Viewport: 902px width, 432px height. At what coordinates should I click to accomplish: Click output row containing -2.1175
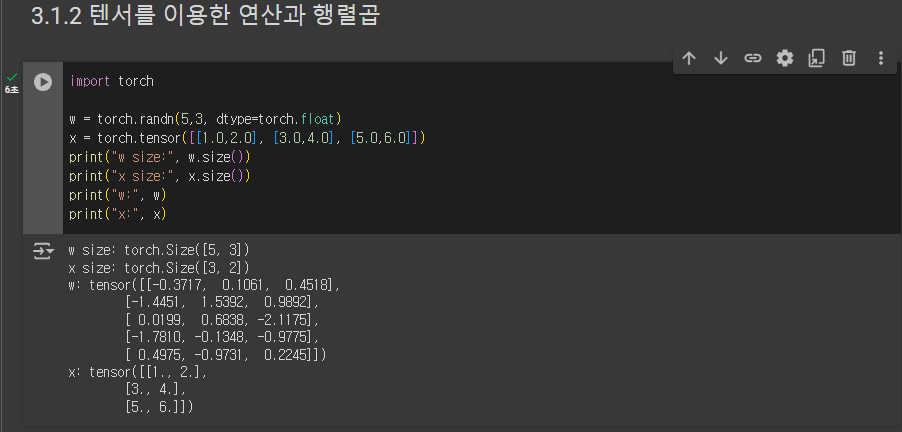pos(221,320)
